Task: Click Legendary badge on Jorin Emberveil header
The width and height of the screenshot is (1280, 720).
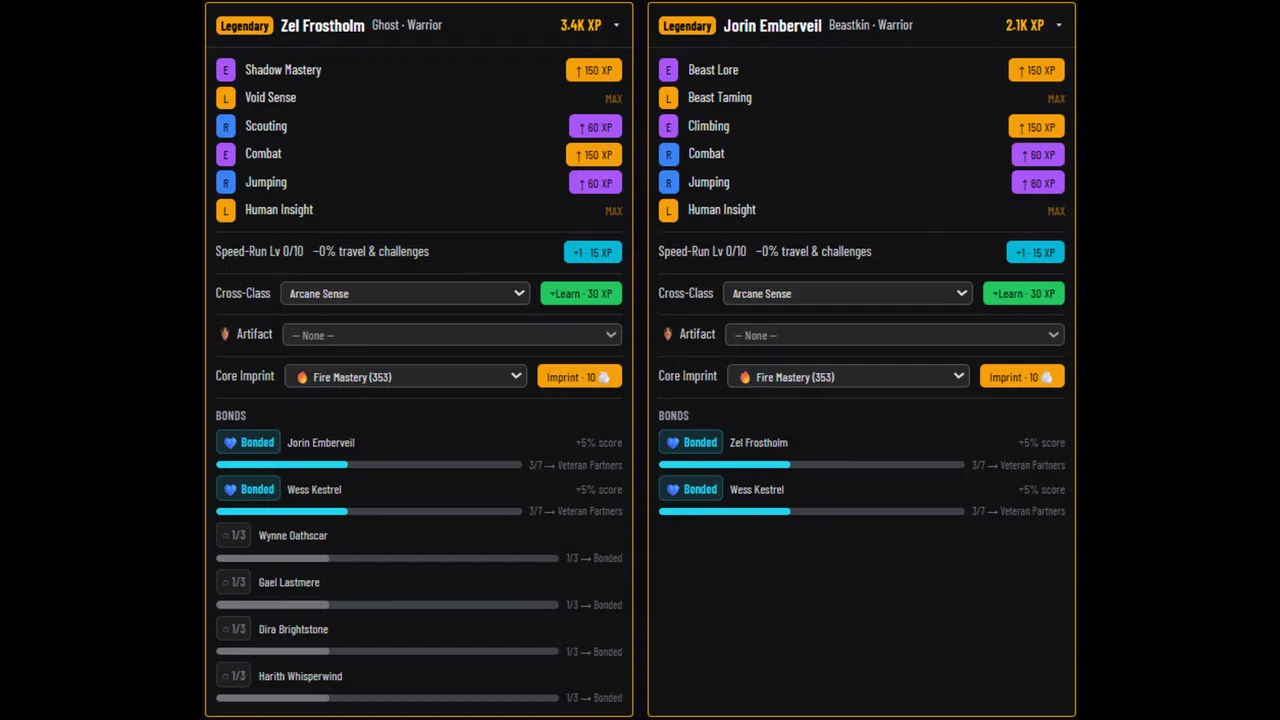Action: click(687, 26)
